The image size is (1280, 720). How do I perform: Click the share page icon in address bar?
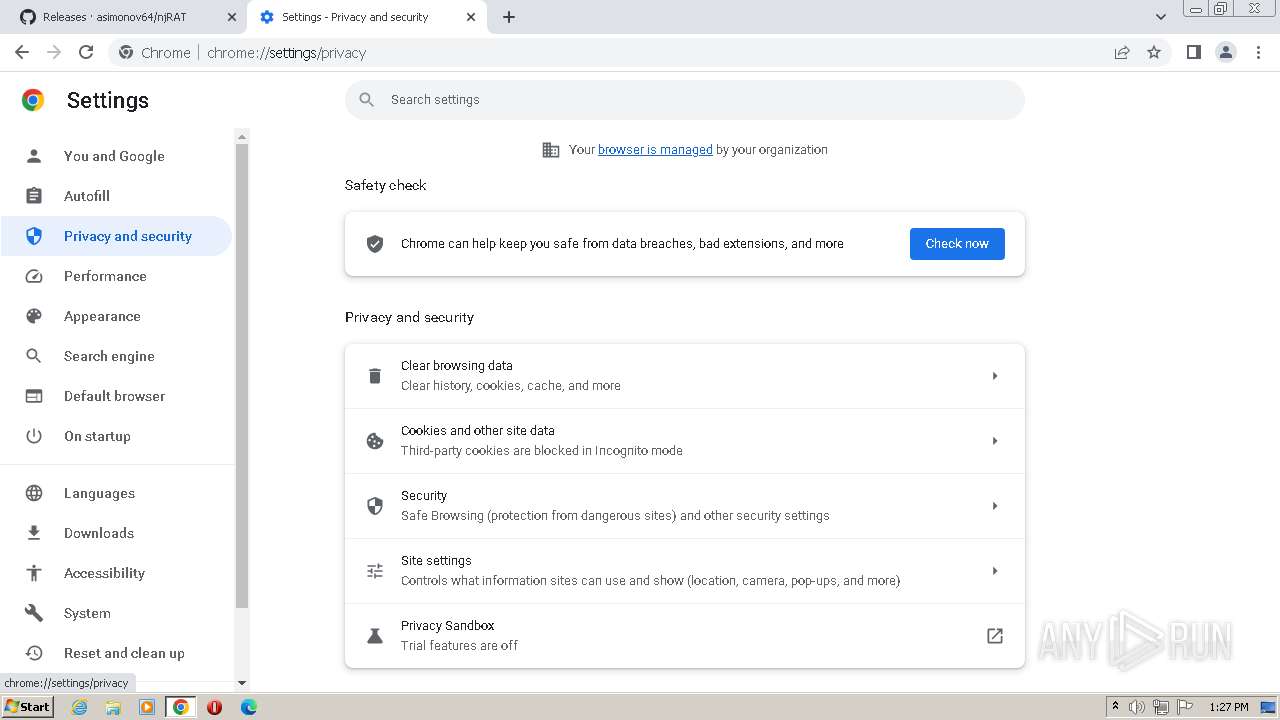1122,52
